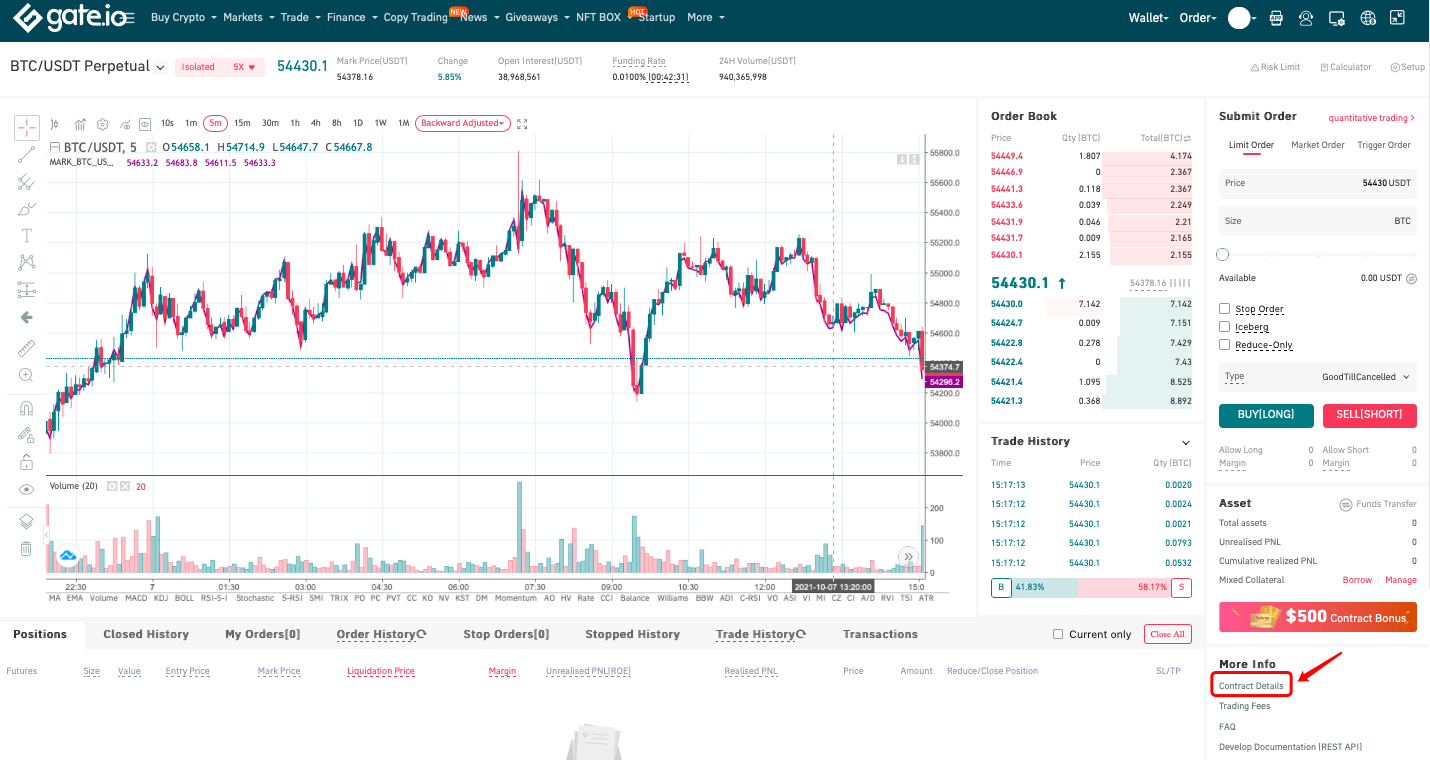Select the 5m timeframe

[x=215, y=123]
